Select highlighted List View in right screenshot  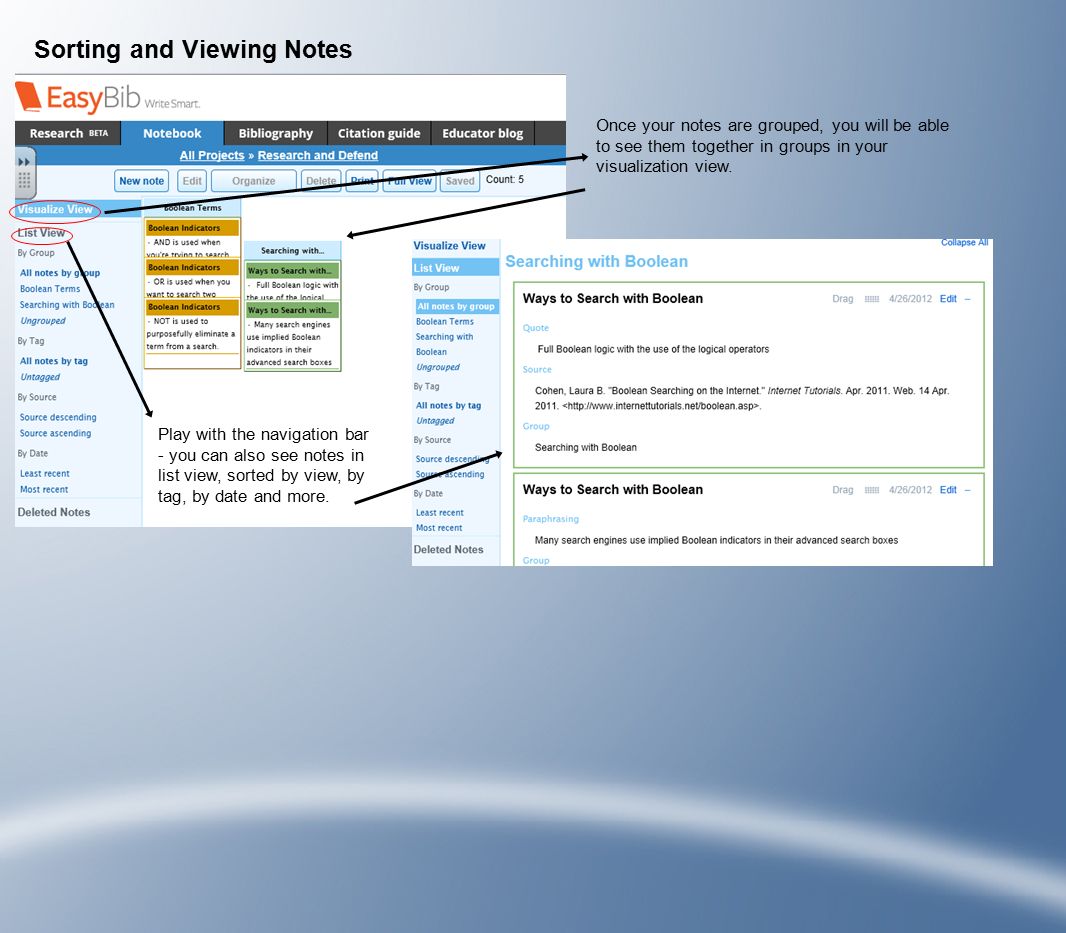(x=455, y=268)
